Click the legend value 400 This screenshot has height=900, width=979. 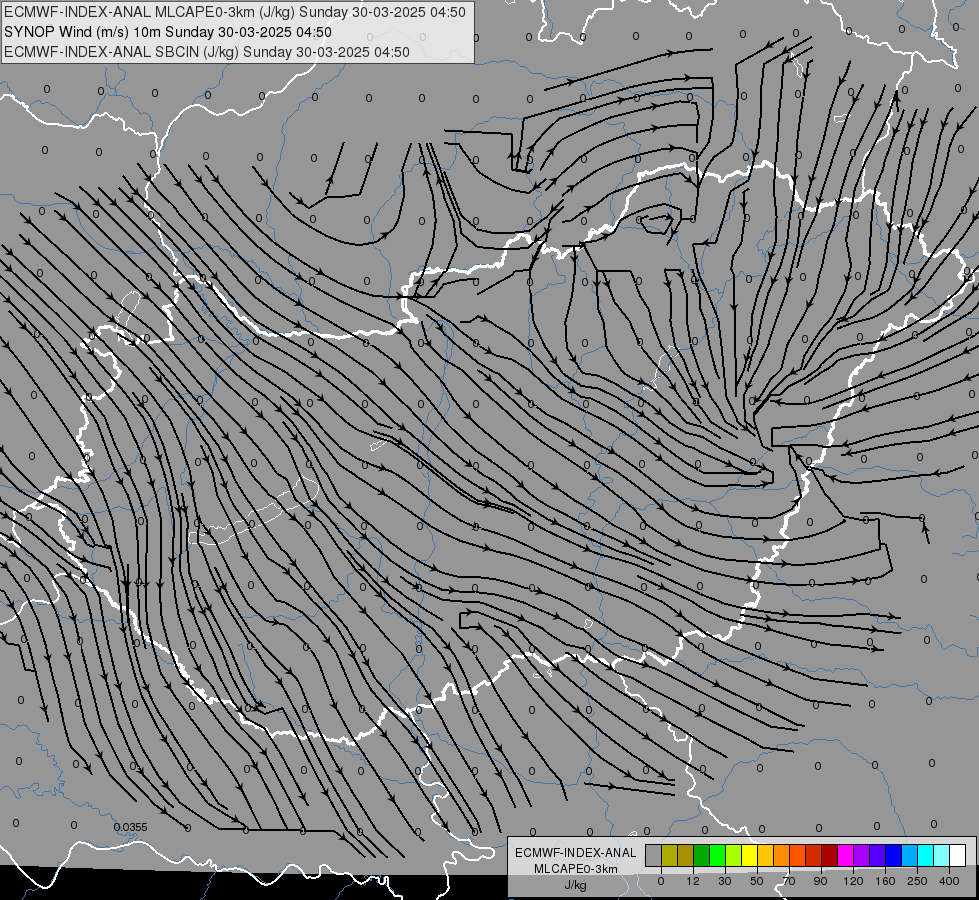point(949,881)
